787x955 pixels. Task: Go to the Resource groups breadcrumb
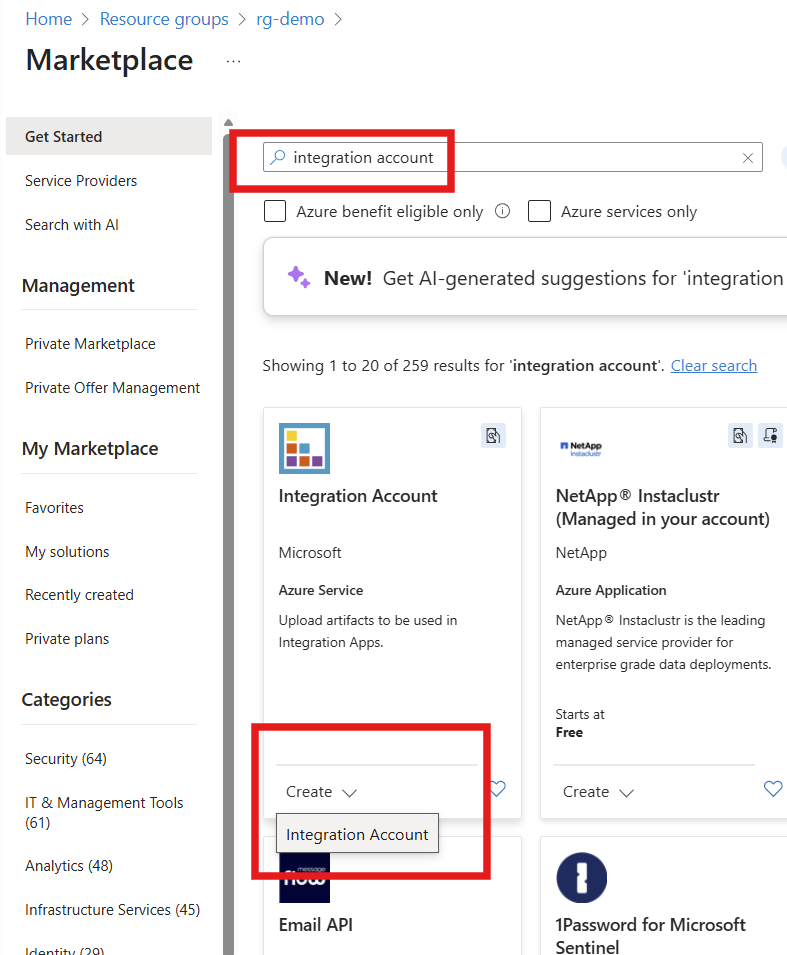[x=164, y=19]
